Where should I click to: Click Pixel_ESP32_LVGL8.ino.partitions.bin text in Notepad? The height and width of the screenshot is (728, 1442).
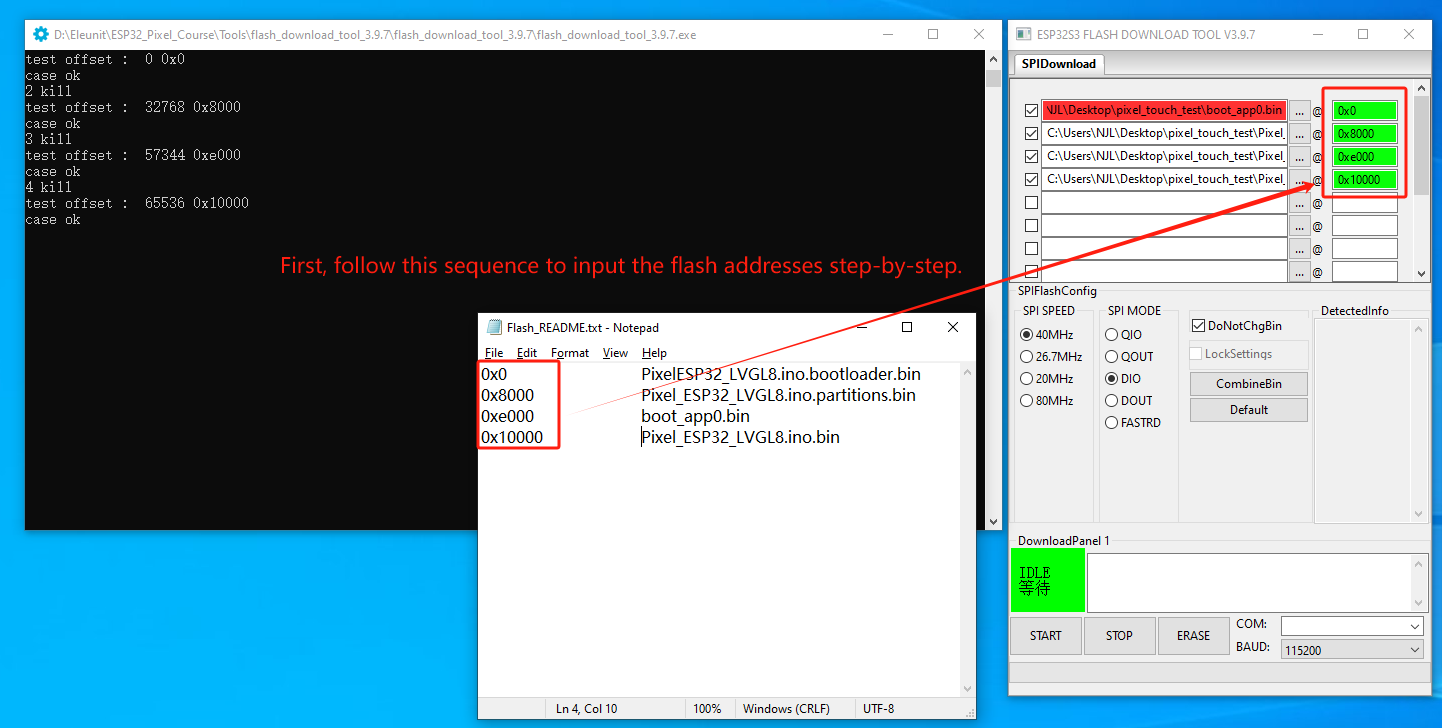pos(778,395)
